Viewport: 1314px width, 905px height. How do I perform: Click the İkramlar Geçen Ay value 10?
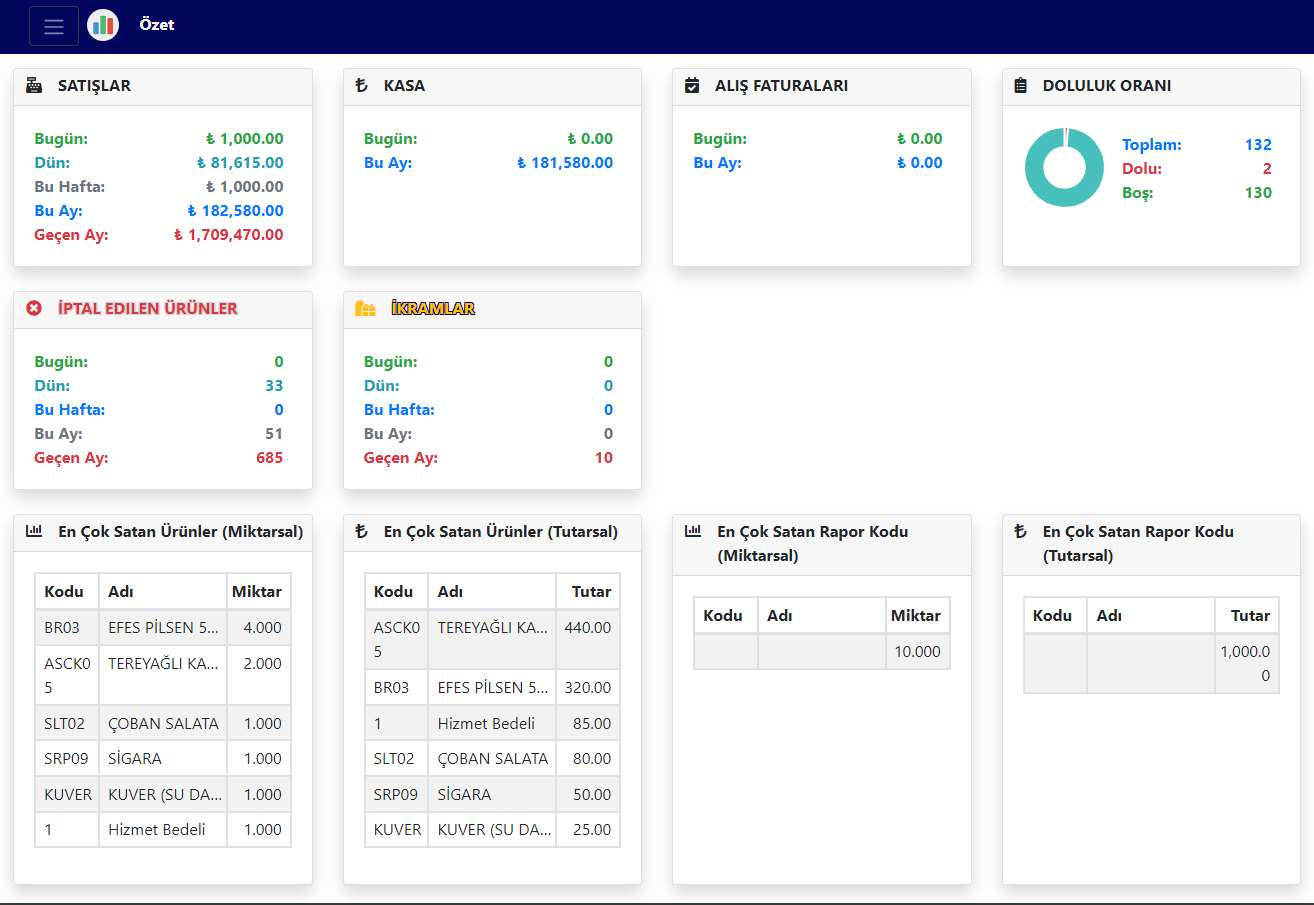[x=604, y=458]
